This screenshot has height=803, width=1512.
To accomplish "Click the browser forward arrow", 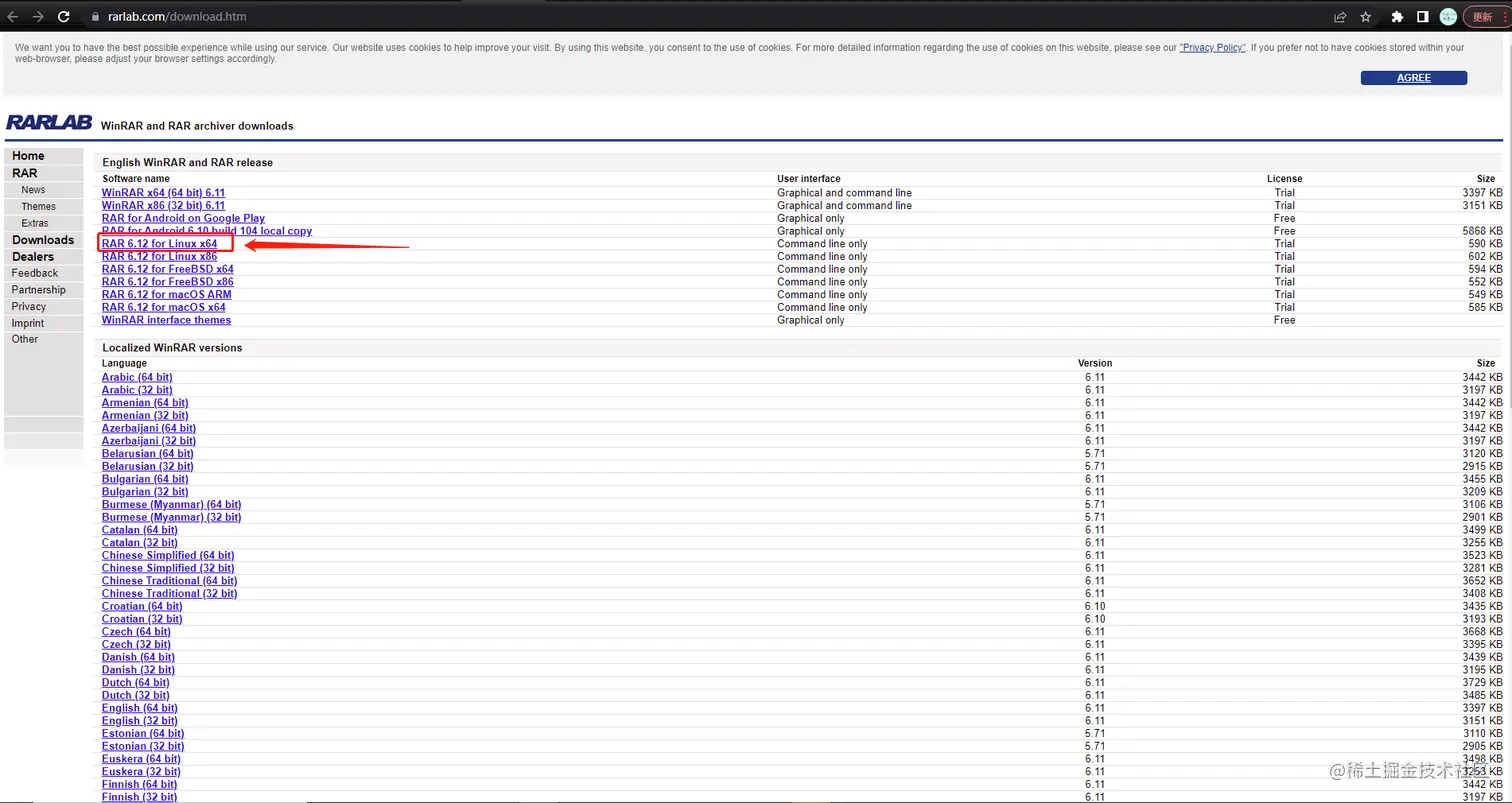I will coord(38,17).
